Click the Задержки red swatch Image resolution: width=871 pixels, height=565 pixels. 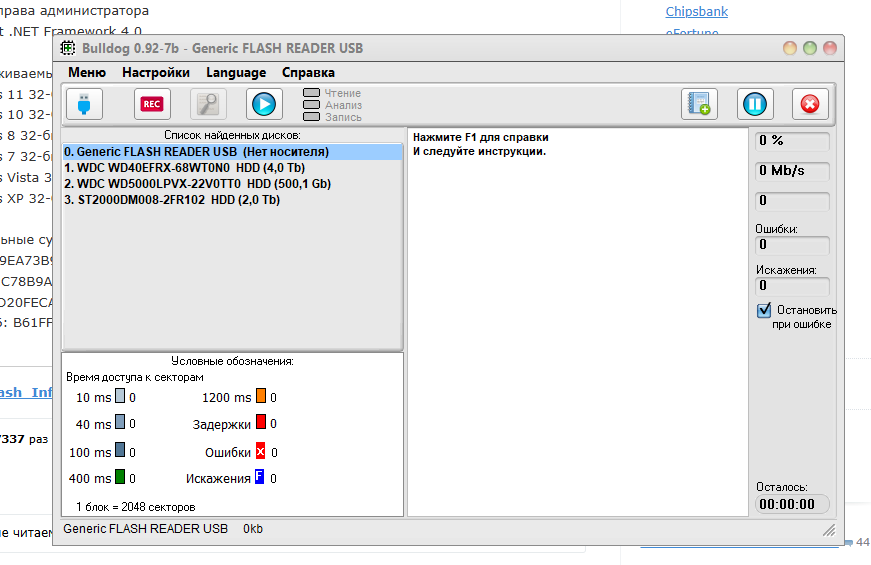[x=261, y=422]
